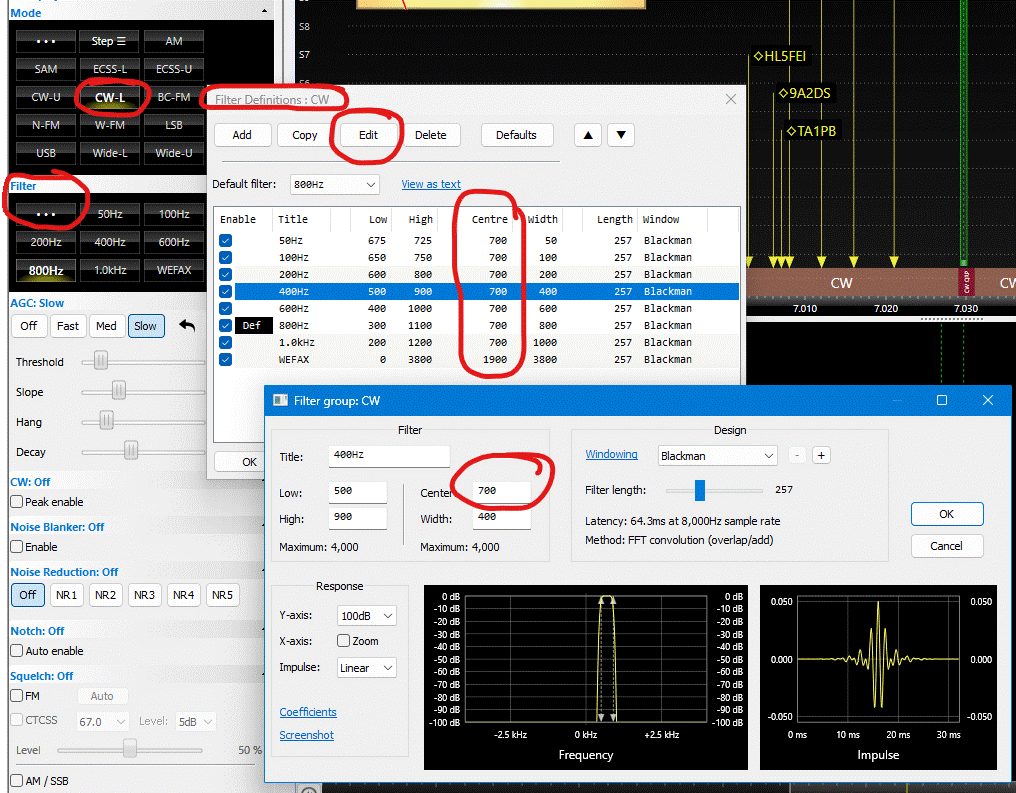Click the plus button beside Windowing
This screenshot has height=793, width=1016.
(x=821, y=455)
